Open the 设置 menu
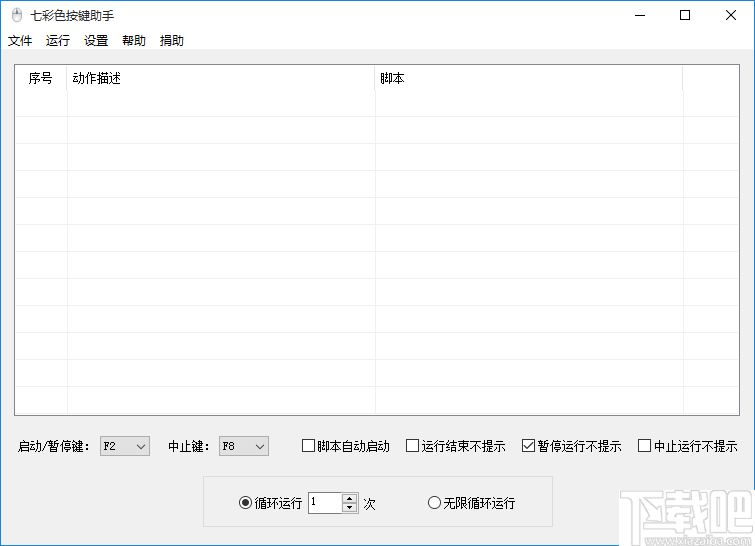This screenshot has width=755, height=546. [x=96, y=40]
